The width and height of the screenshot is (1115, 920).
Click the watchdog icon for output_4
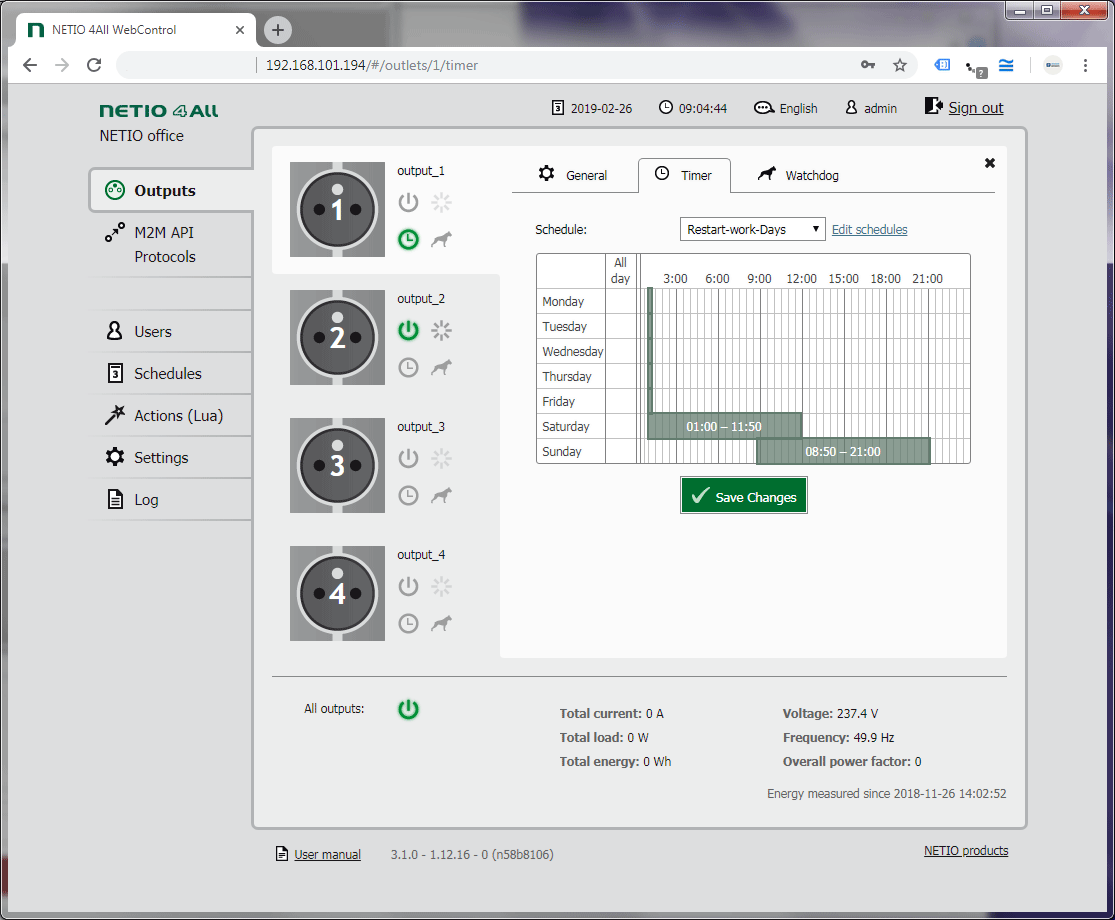click(441, 623)
